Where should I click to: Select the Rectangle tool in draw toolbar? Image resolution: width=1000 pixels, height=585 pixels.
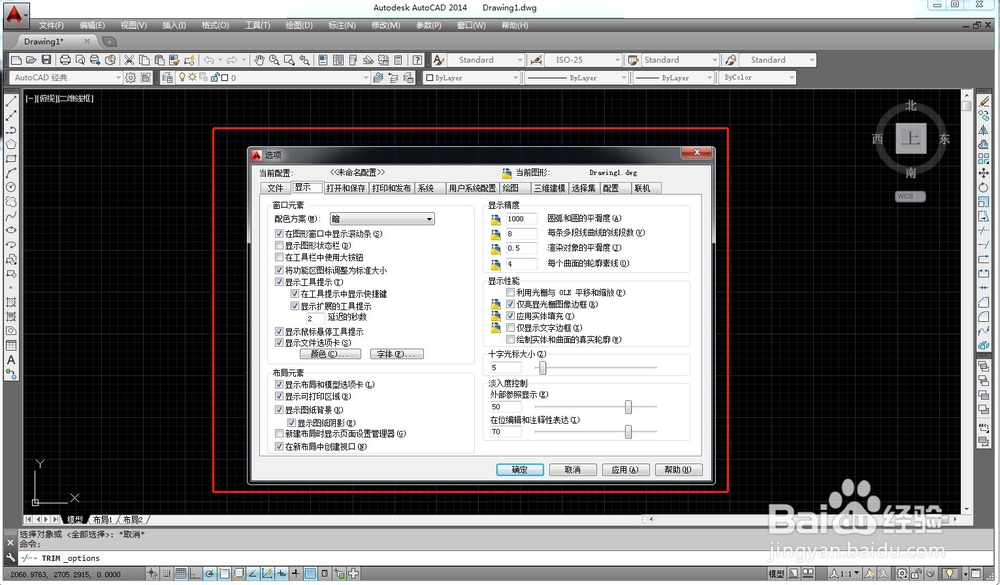click(11, 159)
